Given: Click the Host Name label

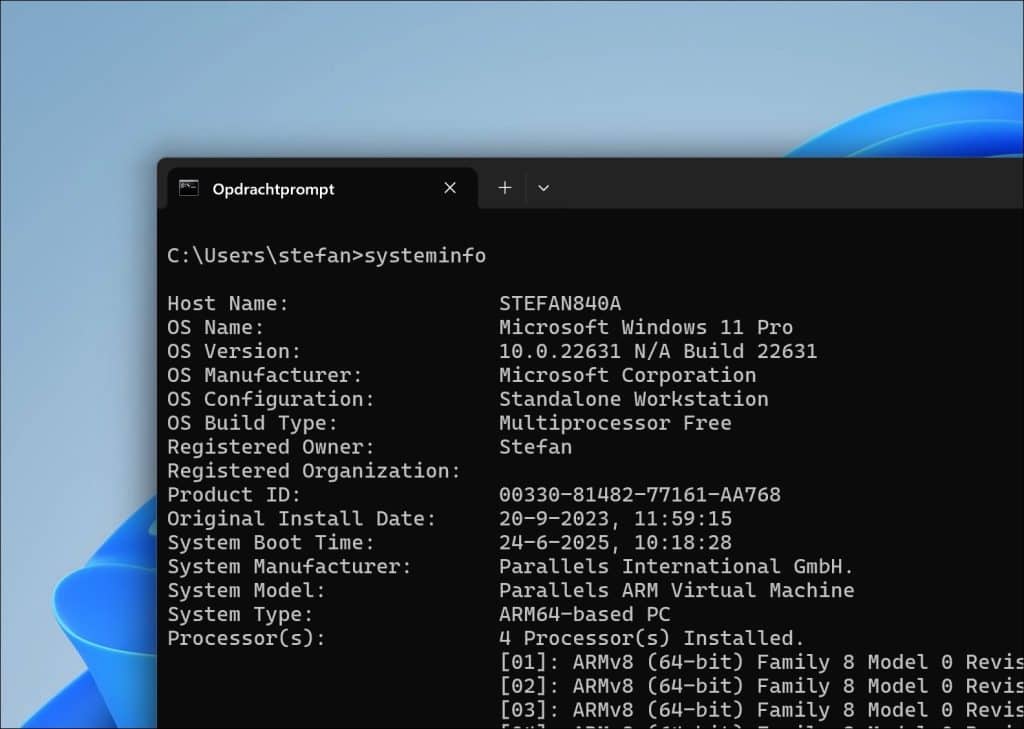Looking at the screenshot, I should [228, 304].
